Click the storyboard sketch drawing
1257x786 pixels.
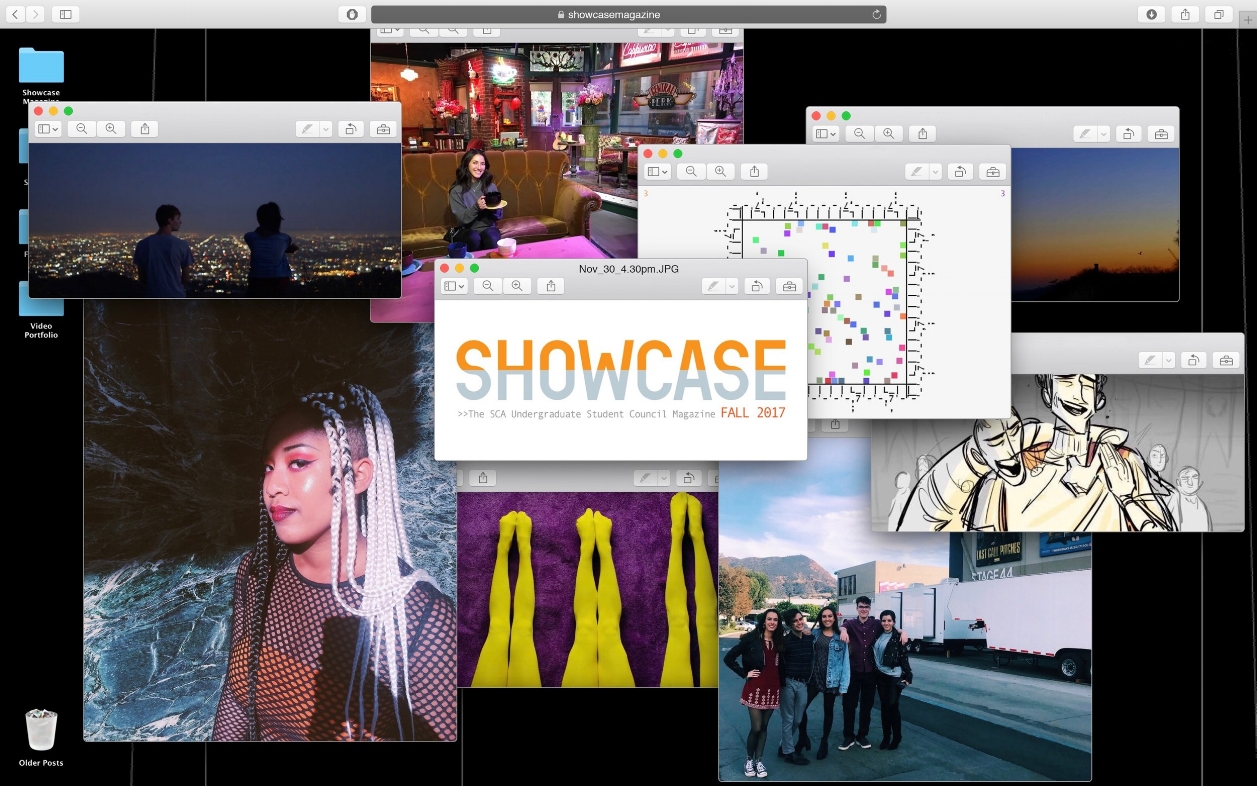coord(1058,452)
